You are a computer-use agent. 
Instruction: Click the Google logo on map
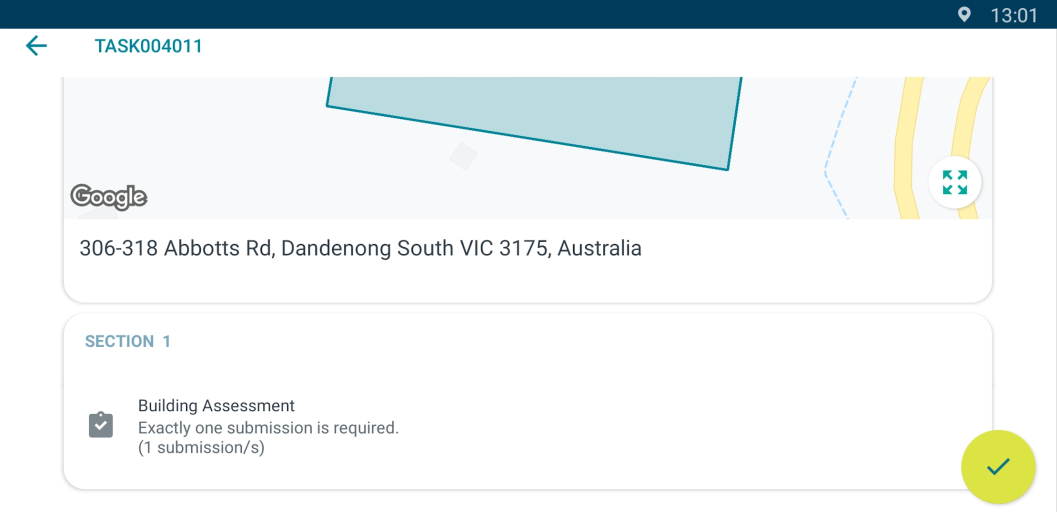point(109,197)
